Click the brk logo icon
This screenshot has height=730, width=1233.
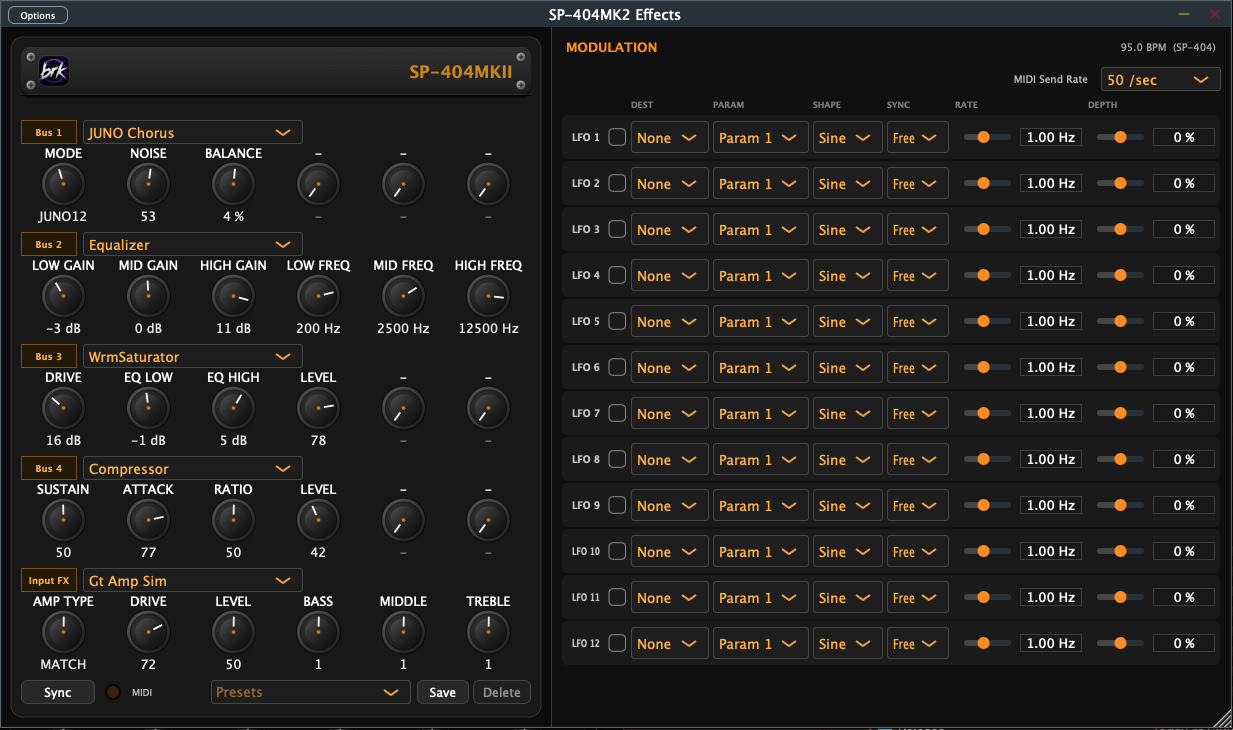tap(54, 71)
